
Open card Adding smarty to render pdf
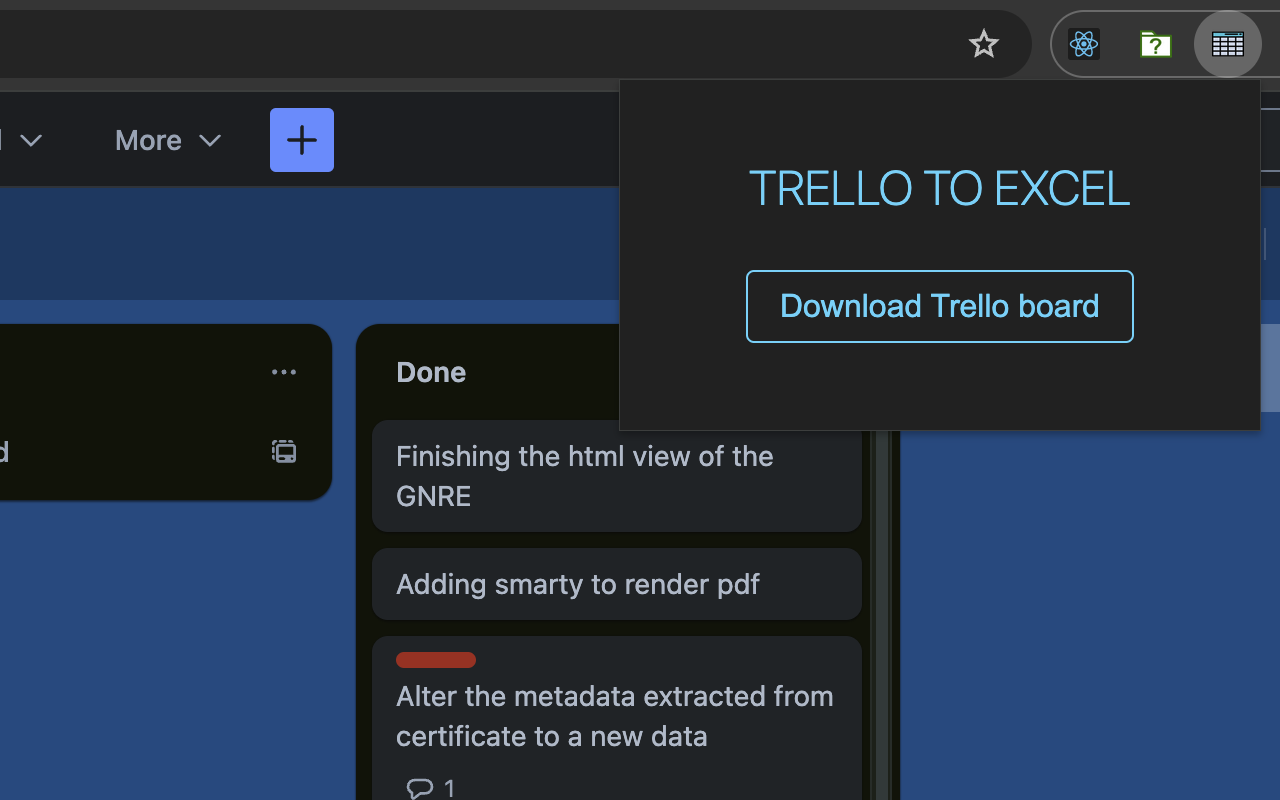617,584
